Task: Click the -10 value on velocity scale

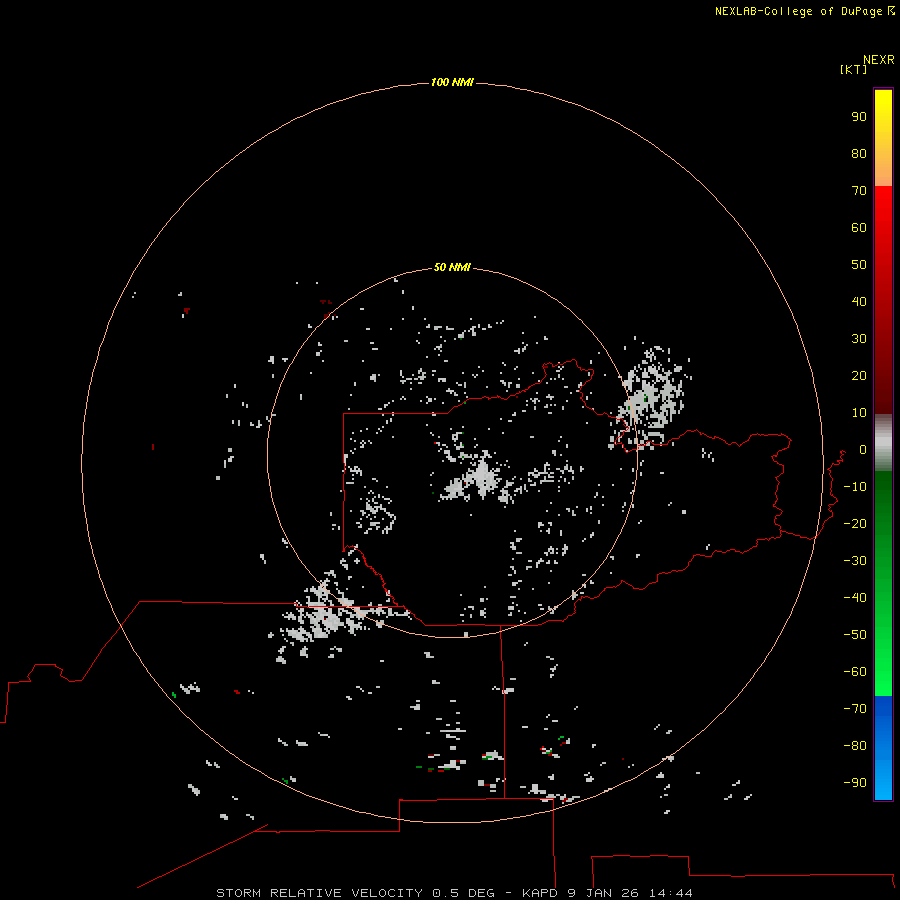Action: [x=855, y=487]
